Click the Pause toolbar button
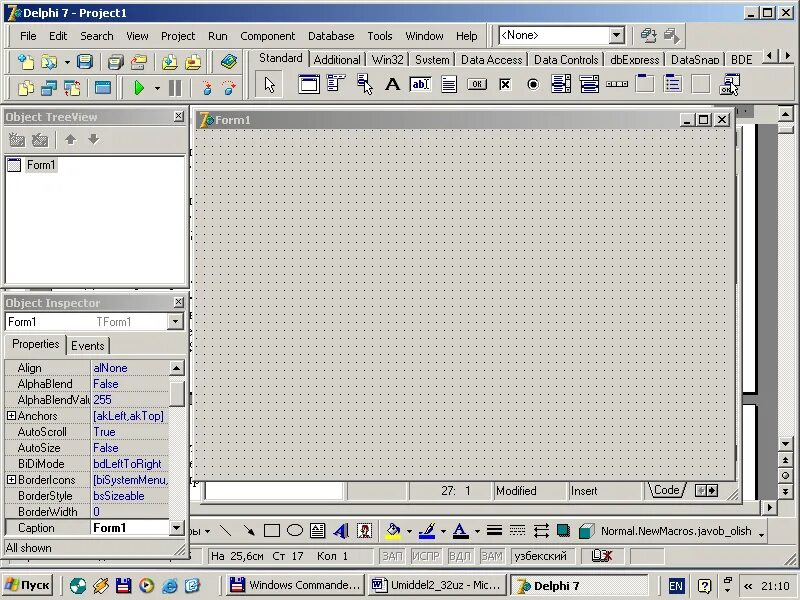The width and height of the screenshot is (800, 600). [175, 88]
